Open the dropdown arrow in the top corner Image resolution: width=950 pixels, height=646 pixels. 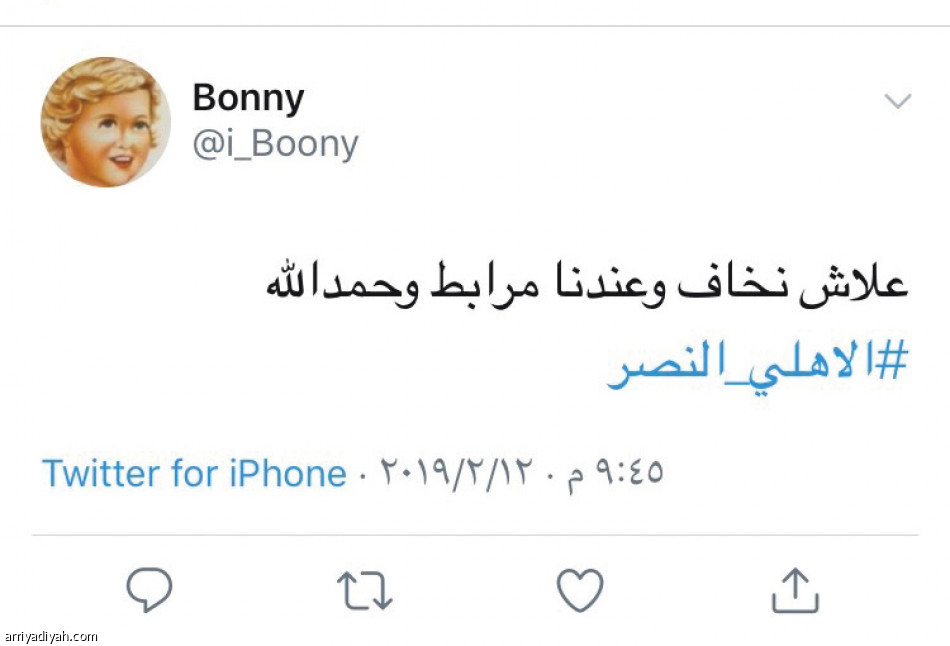click(x=899, y=100)
